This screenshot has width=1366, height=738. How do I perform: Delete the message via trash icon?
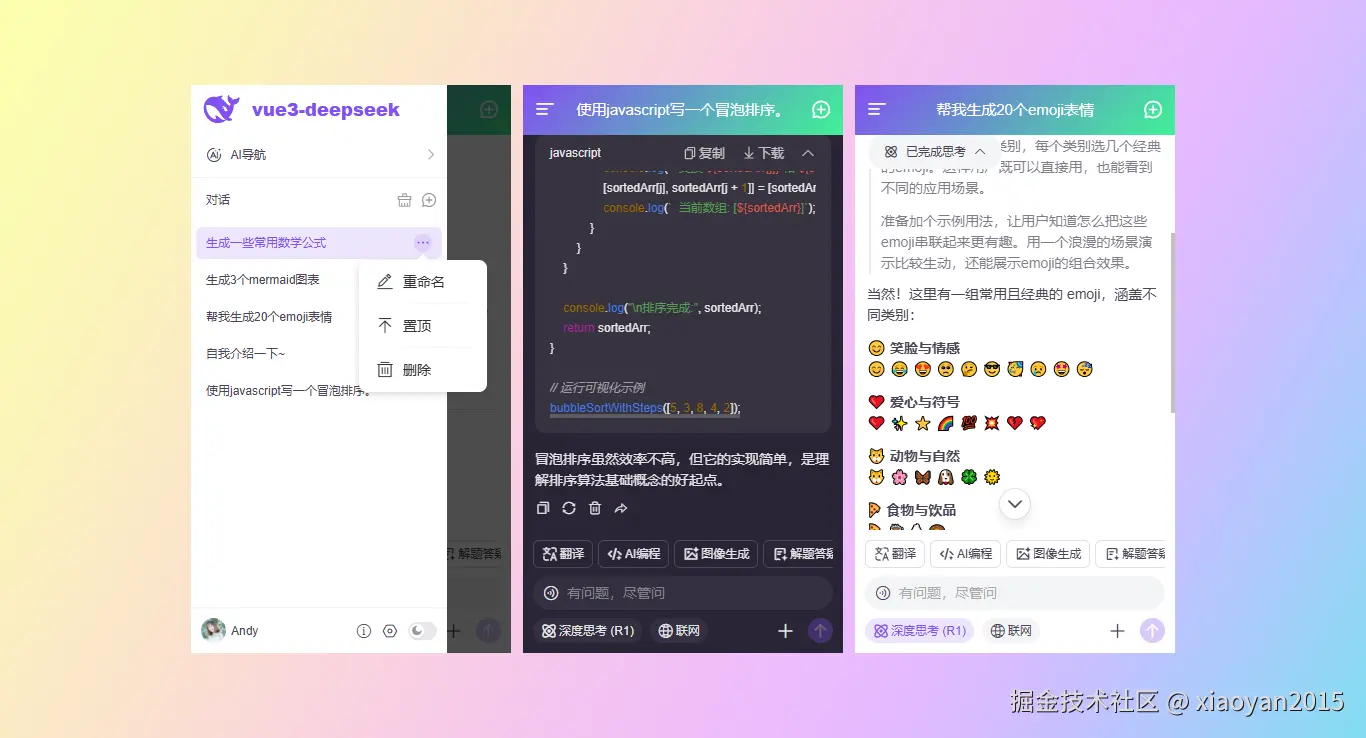(594, 508)
